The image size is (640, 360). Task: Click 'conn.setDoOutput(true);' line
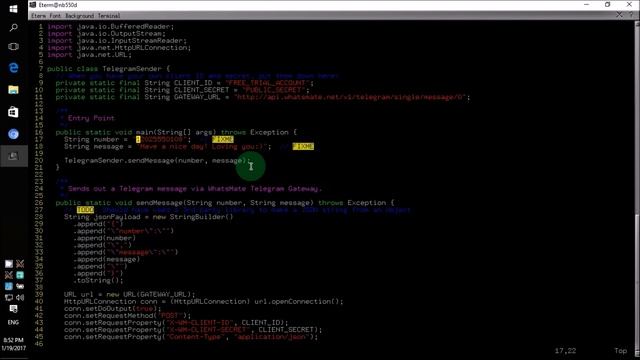click(113, 309)
